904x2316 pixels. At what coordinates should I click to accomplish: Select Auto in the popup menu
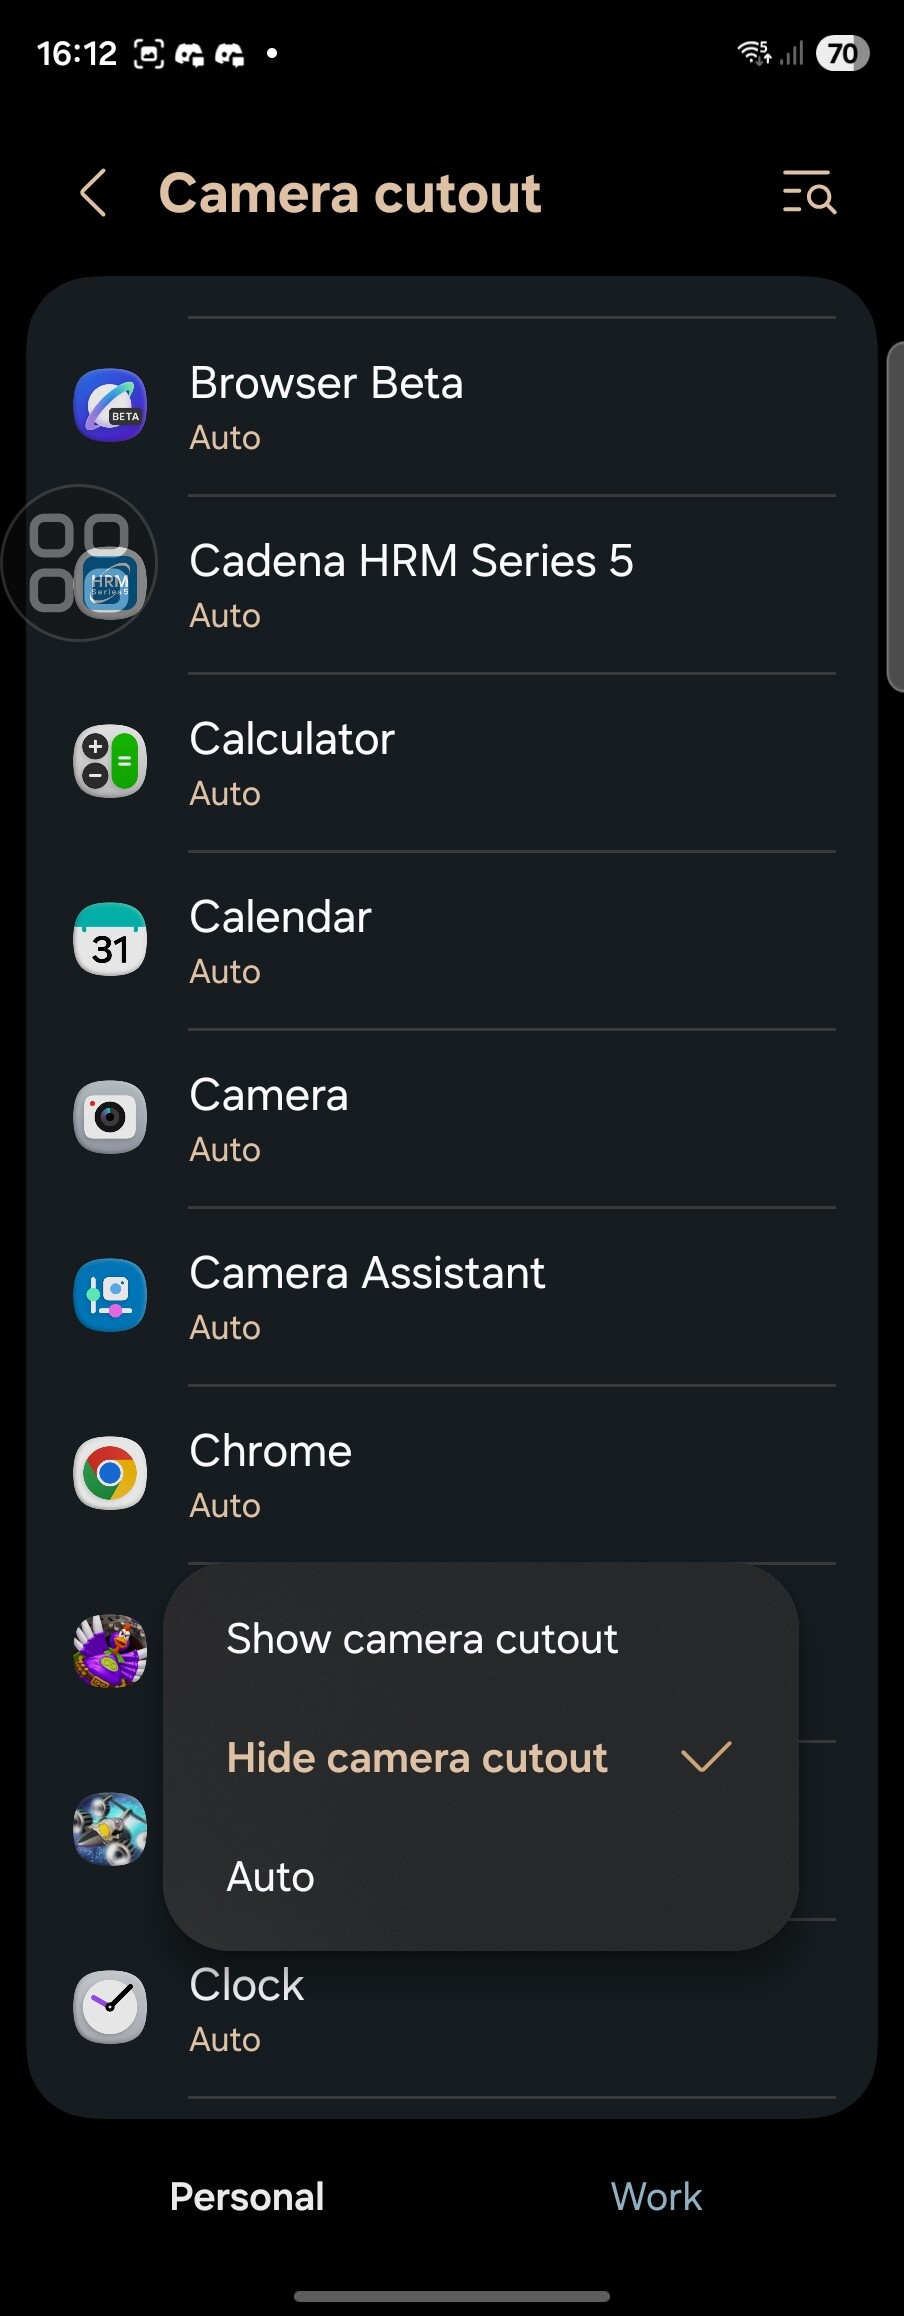271,1877
